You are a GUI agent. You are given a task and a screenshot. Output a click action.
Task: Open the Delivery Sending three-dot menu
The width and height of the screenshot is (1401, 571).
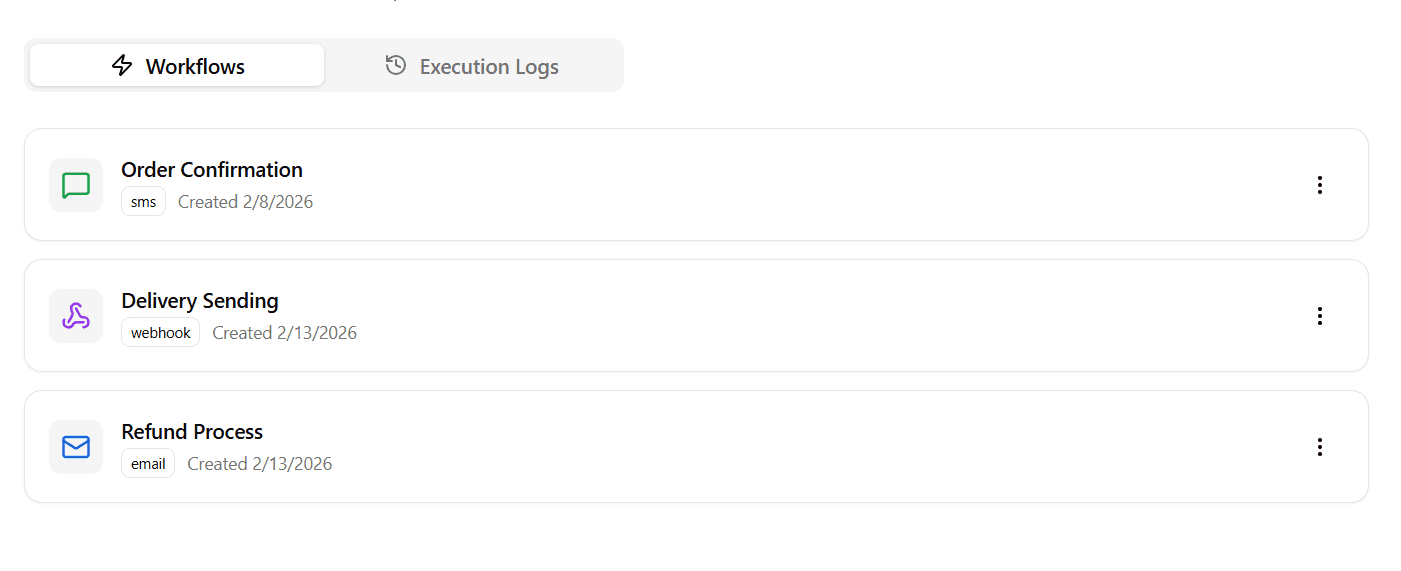click(1320, 316)
